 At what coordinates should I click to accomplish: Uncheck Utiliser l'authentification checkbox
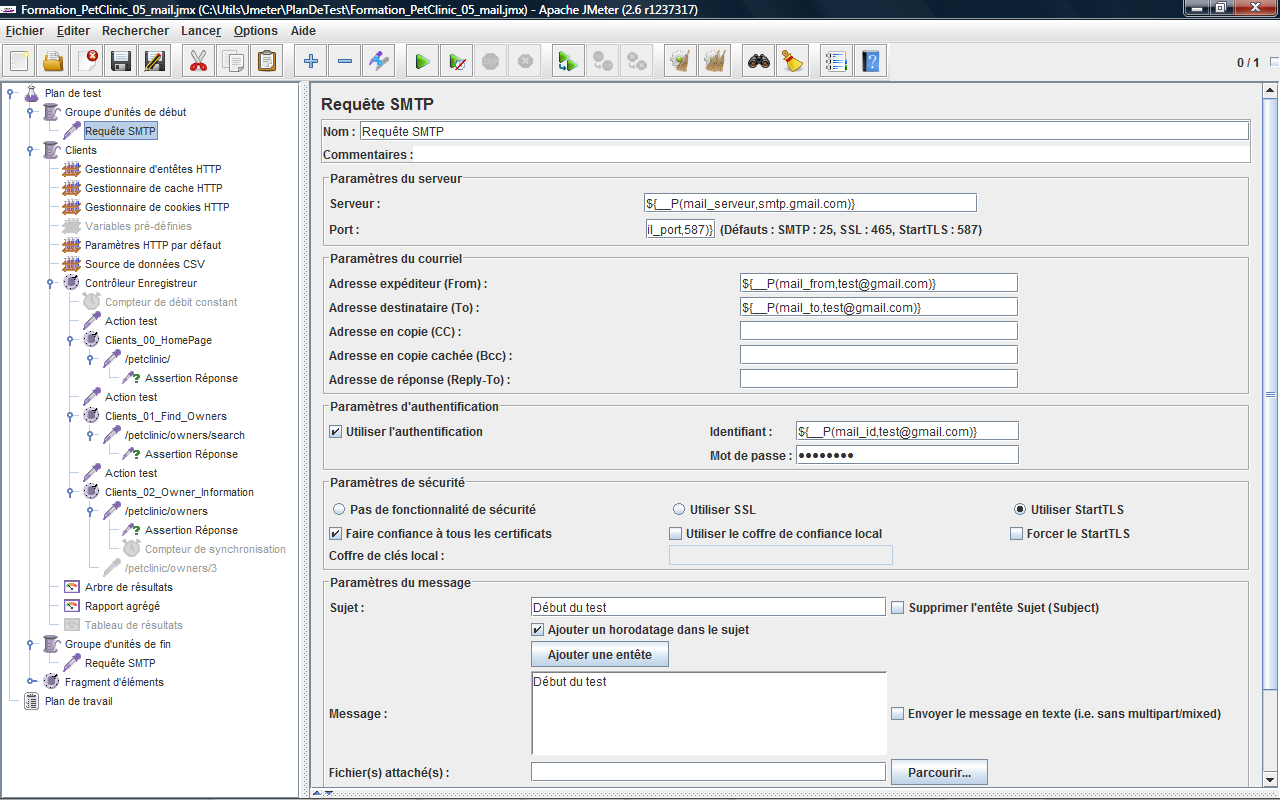(336, 432)
